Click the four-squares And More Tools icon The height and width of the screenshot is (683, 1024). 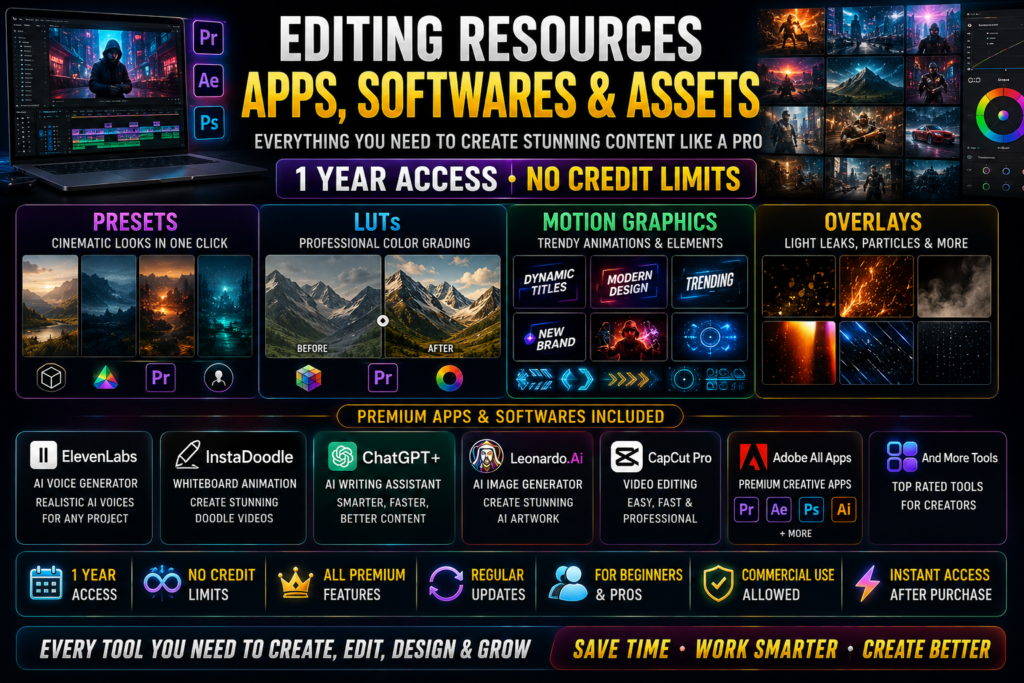tap(902, 456)
